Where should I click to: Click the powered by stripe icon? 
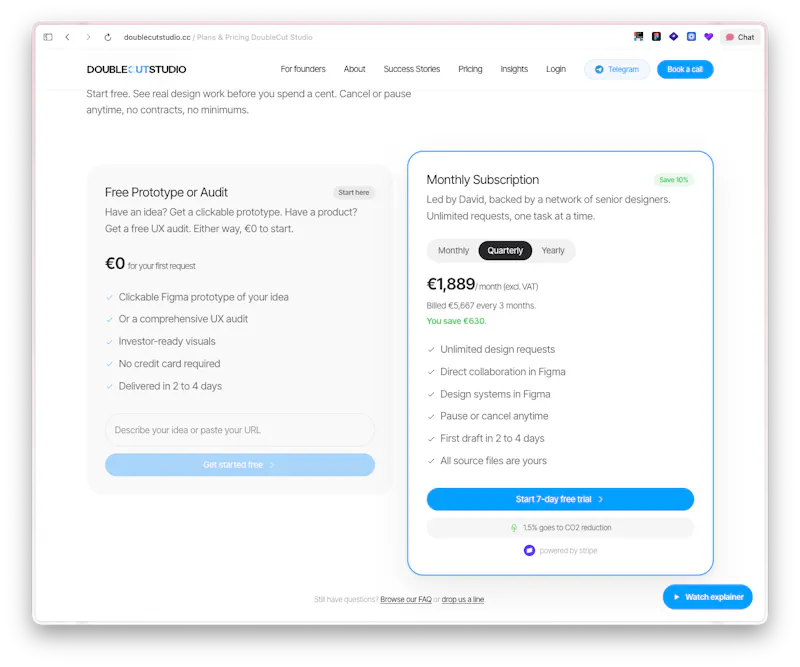tap(529, 551)
